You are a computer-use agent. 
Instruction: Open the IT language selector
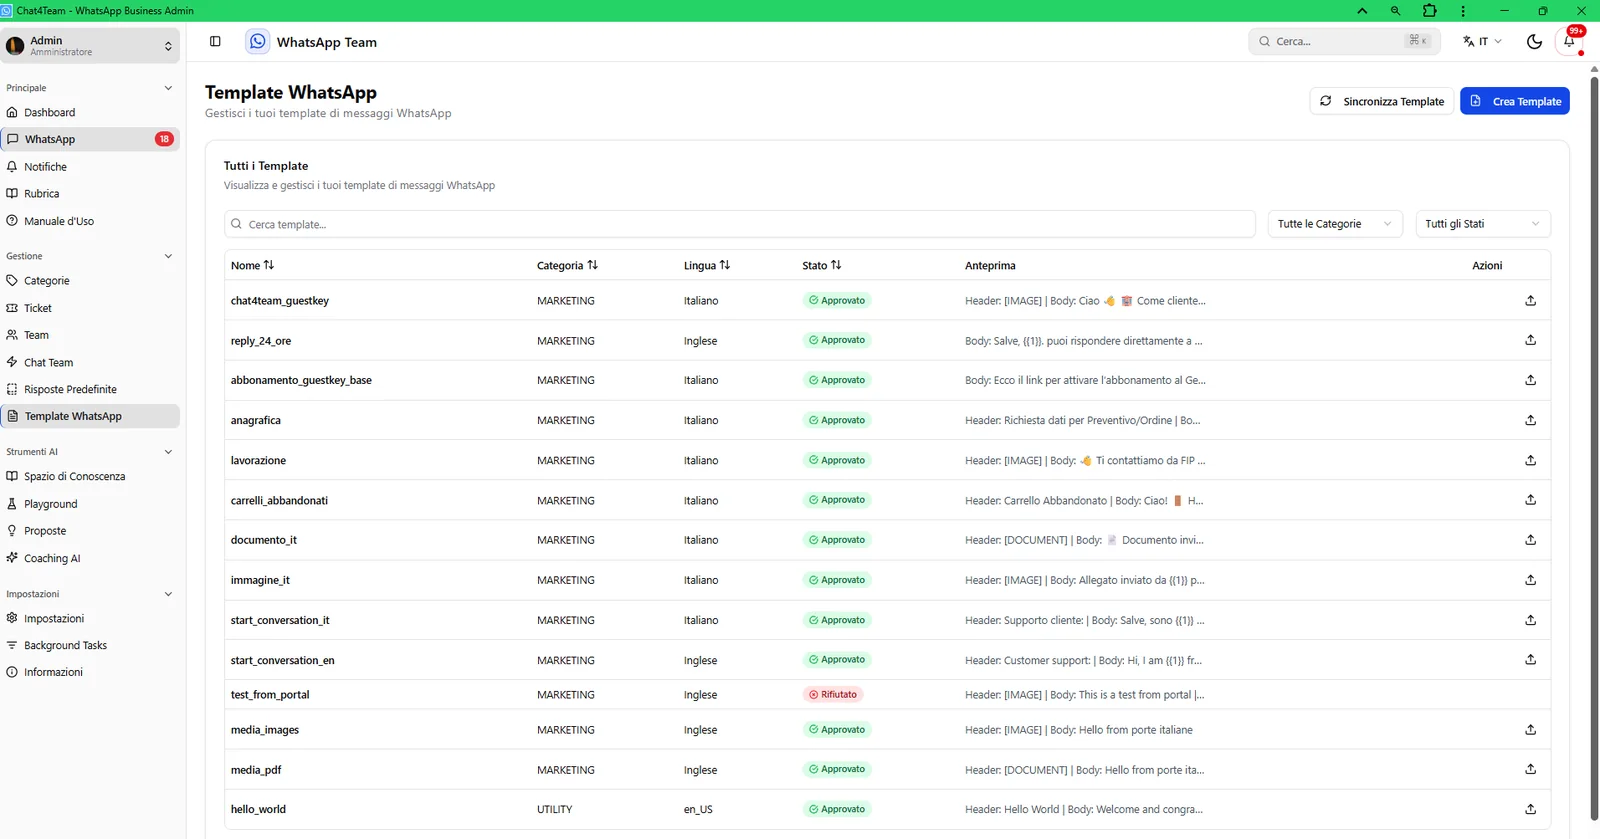coord(1482,41)
